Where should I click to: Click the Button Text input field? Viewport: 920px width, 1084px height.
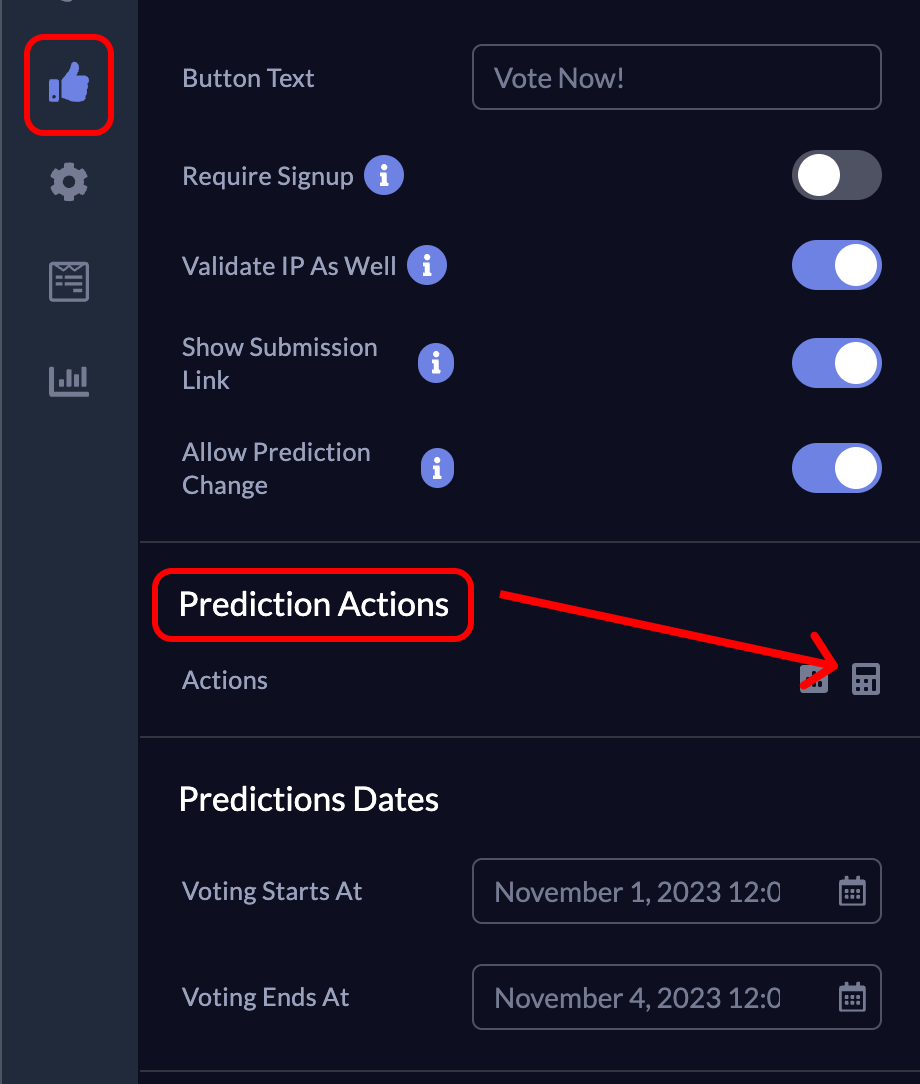point(676,78)
